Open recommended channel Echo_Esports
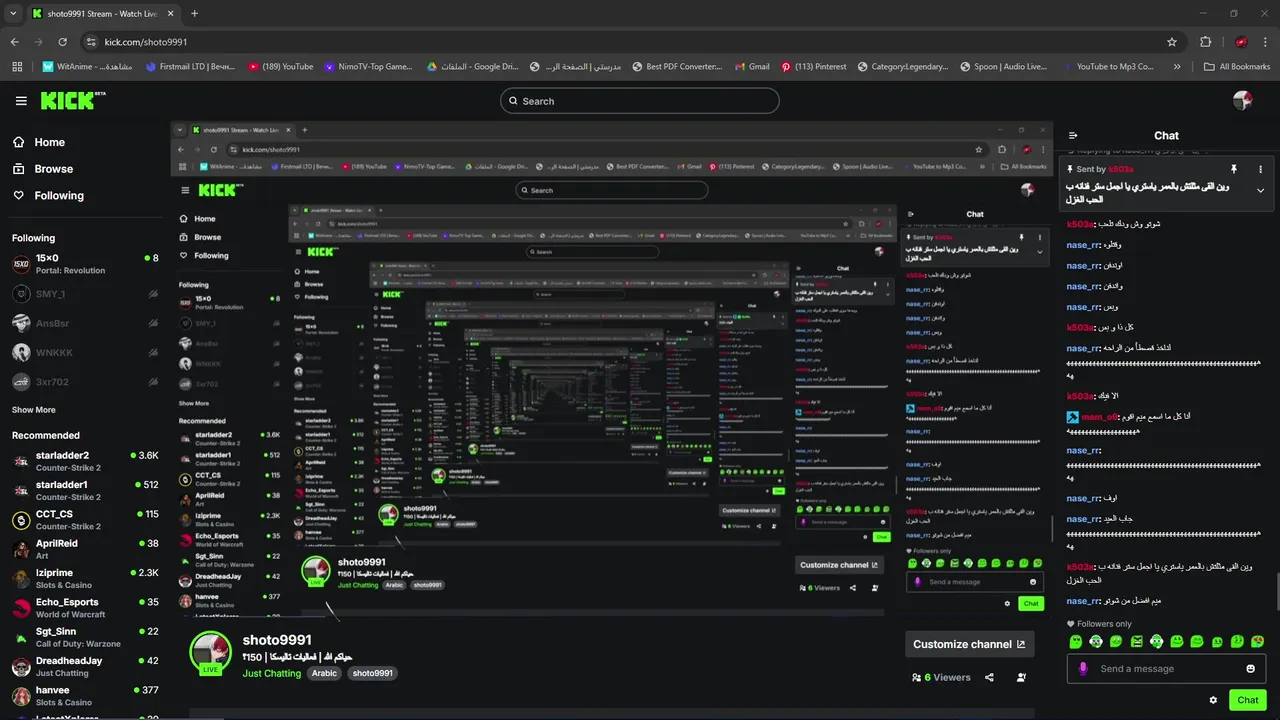Viewport: 1280px width, 720px height. coord(85,608)
